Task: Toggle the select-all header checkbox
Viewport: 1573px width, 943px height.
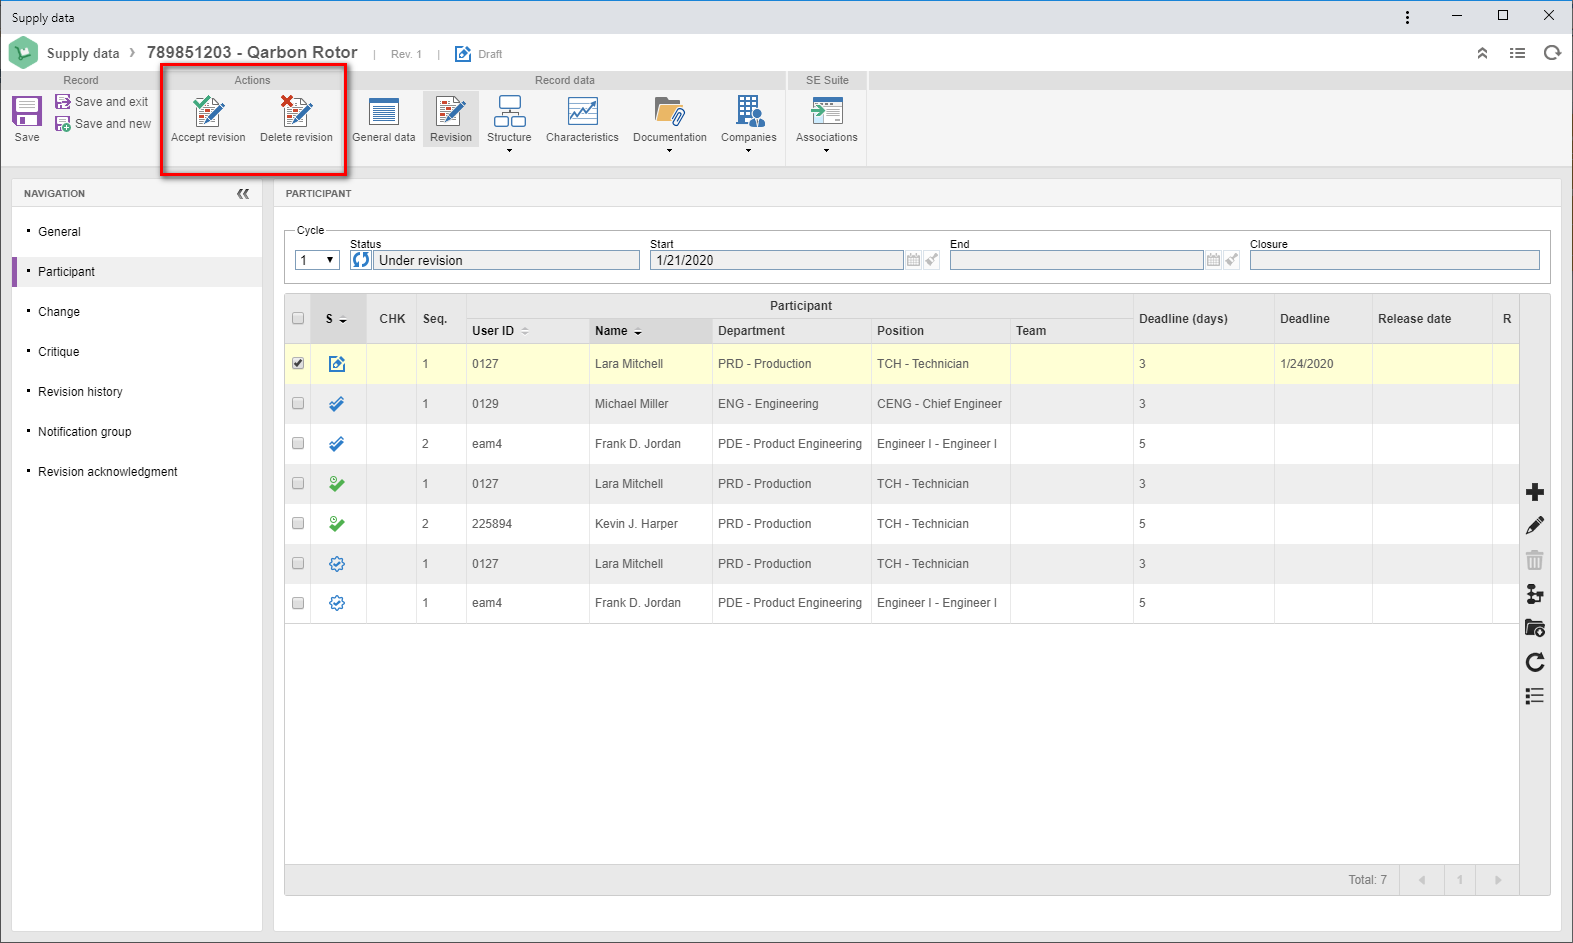Action: click(x=298, y=319)
